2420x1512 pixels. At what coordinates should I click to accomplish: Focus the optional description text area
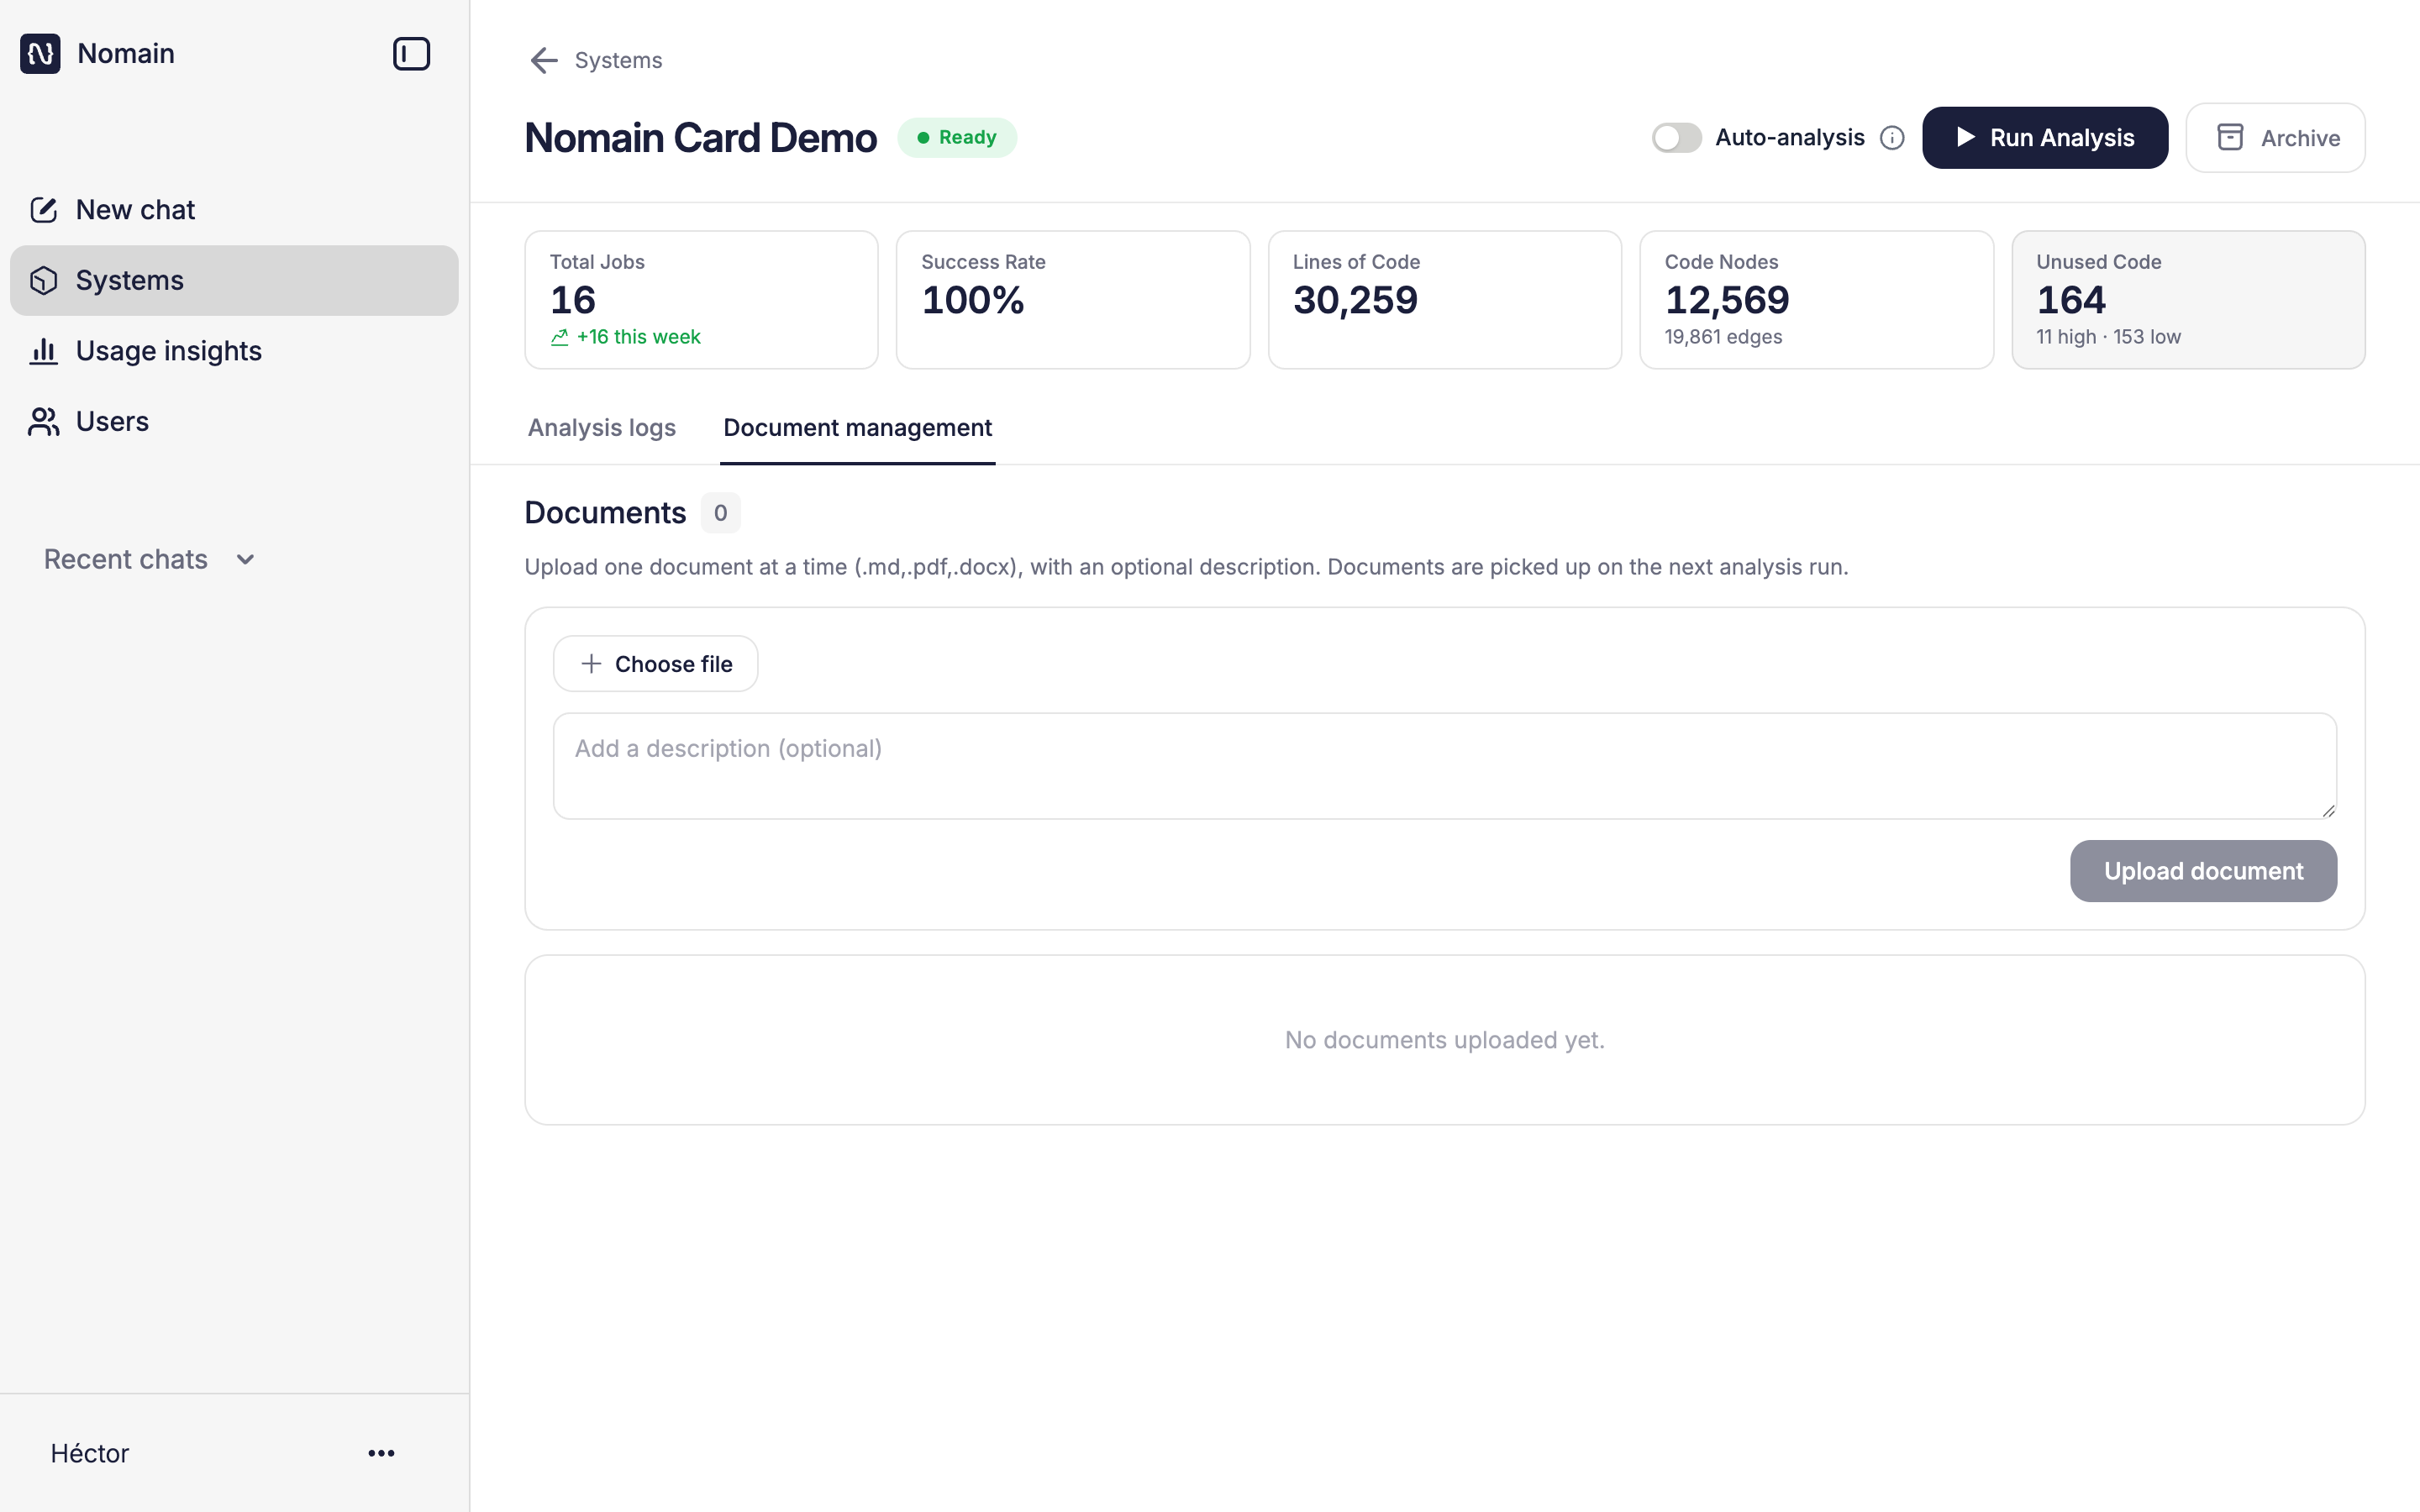click(1445, 766)
